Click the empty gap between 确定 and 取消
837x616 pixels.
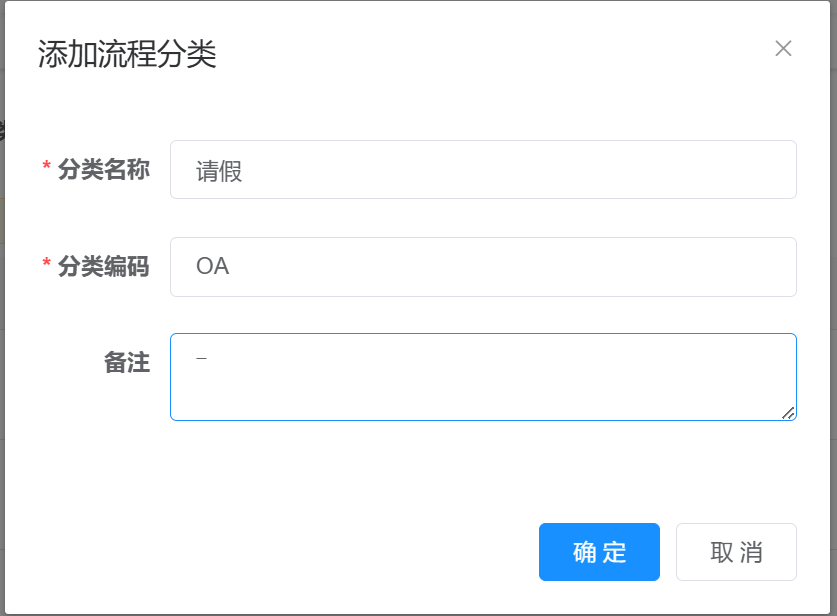(668, 552)
